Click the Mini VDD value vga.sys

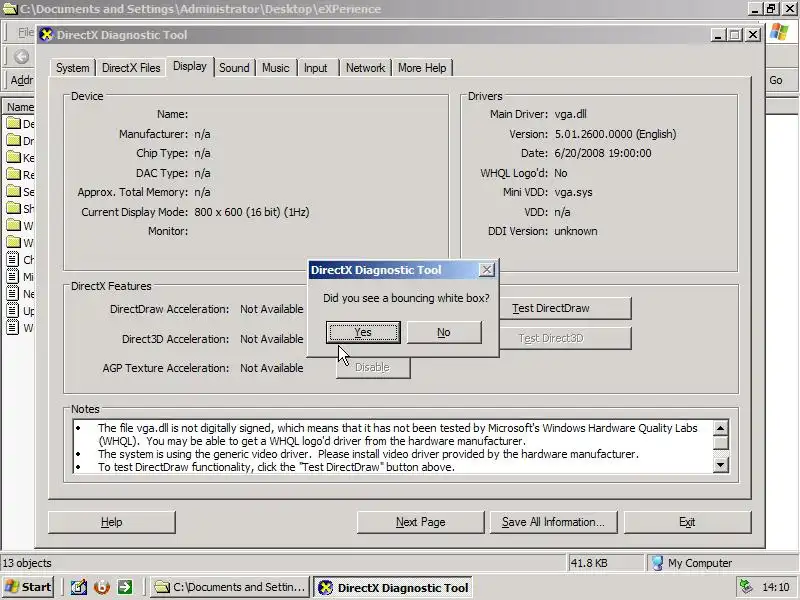[573, 192]
